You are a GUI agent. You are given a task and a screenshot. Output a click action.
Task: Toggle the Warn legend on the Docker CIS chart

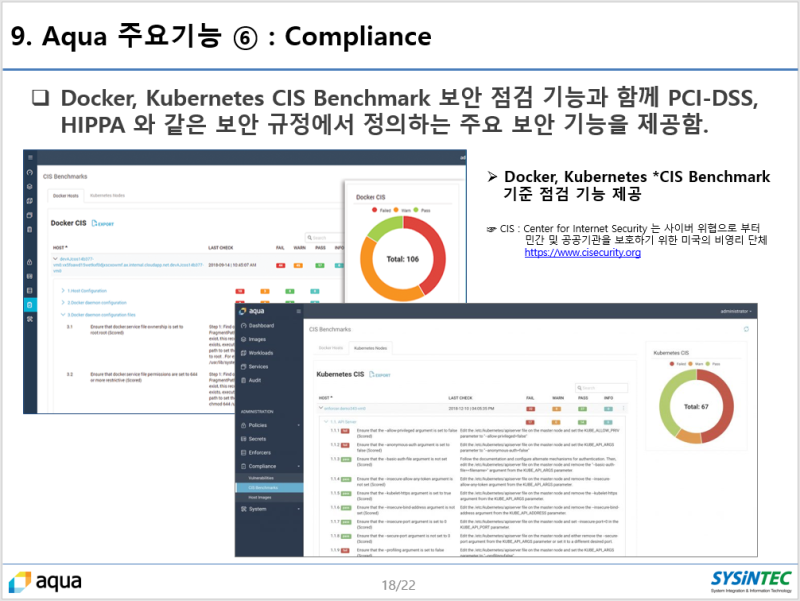coord(404,210)
